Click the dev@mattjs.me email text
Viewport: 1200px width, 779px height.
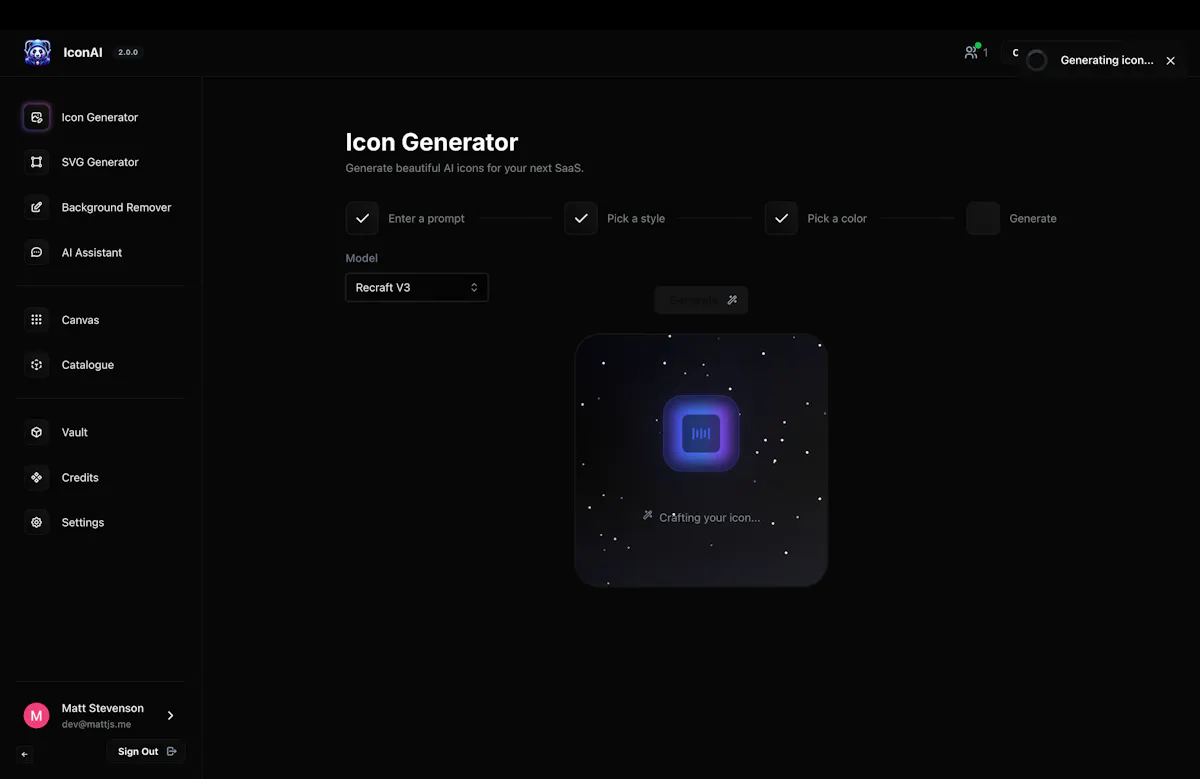coord(96,724)
